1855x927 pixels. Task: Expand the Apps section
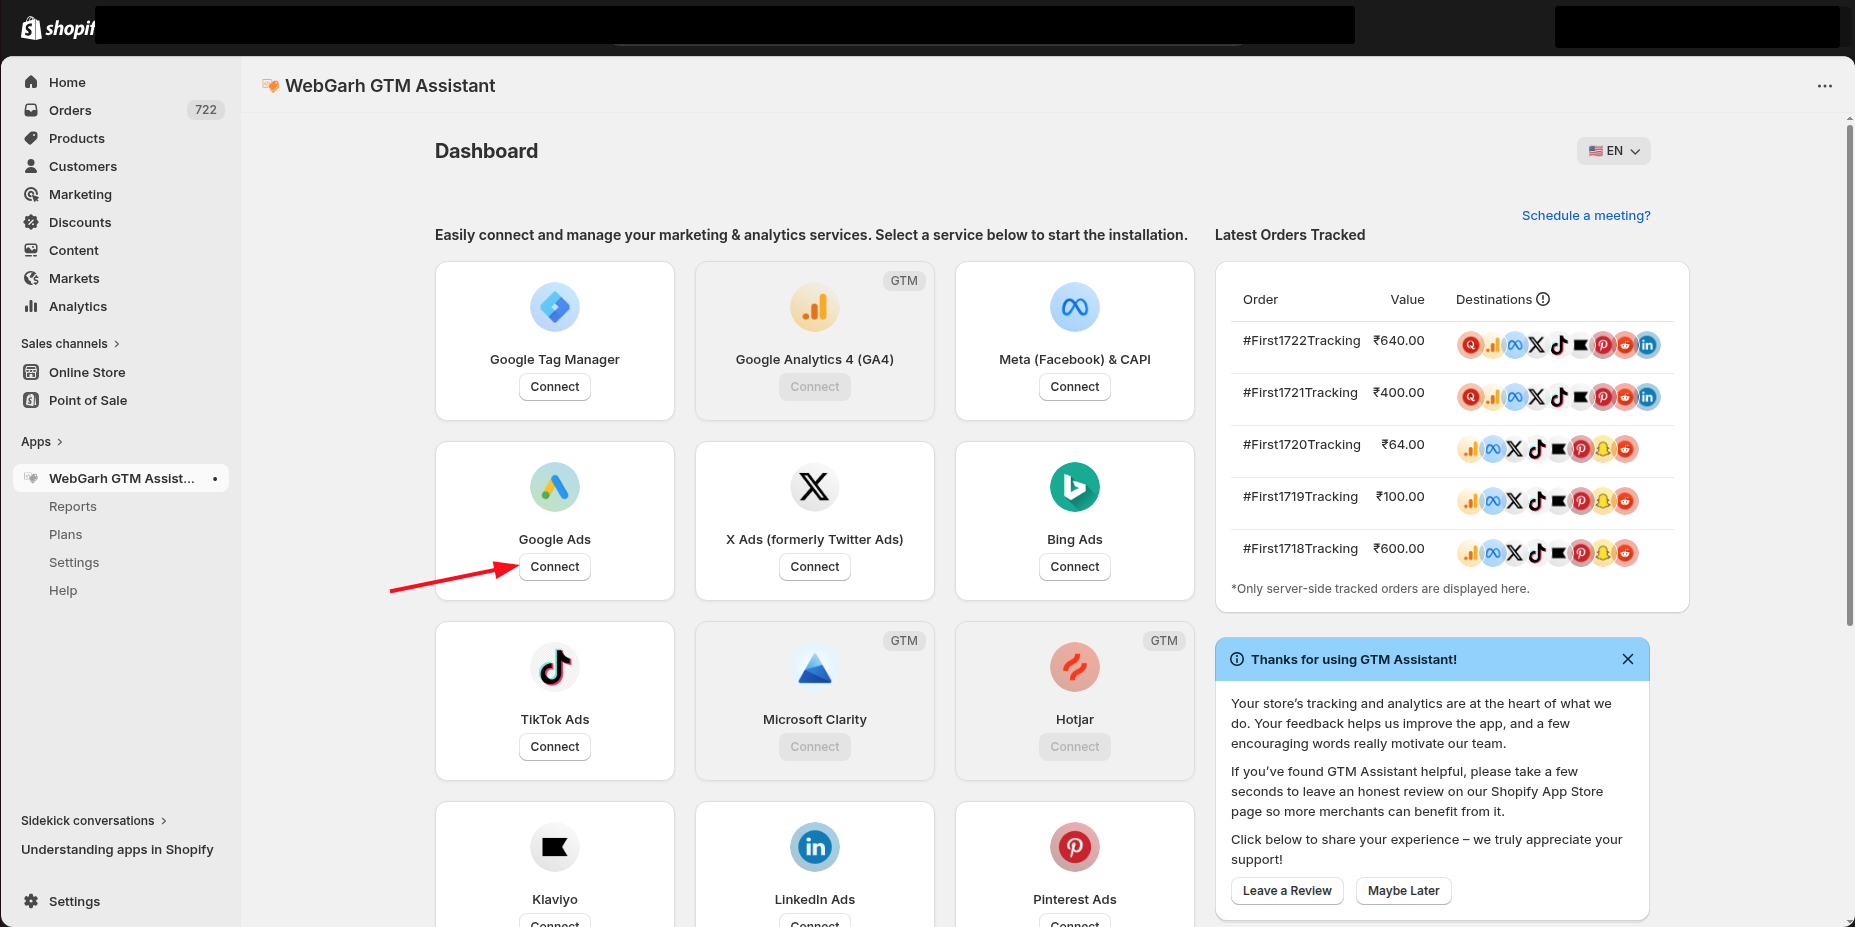[x=42, y=441]
